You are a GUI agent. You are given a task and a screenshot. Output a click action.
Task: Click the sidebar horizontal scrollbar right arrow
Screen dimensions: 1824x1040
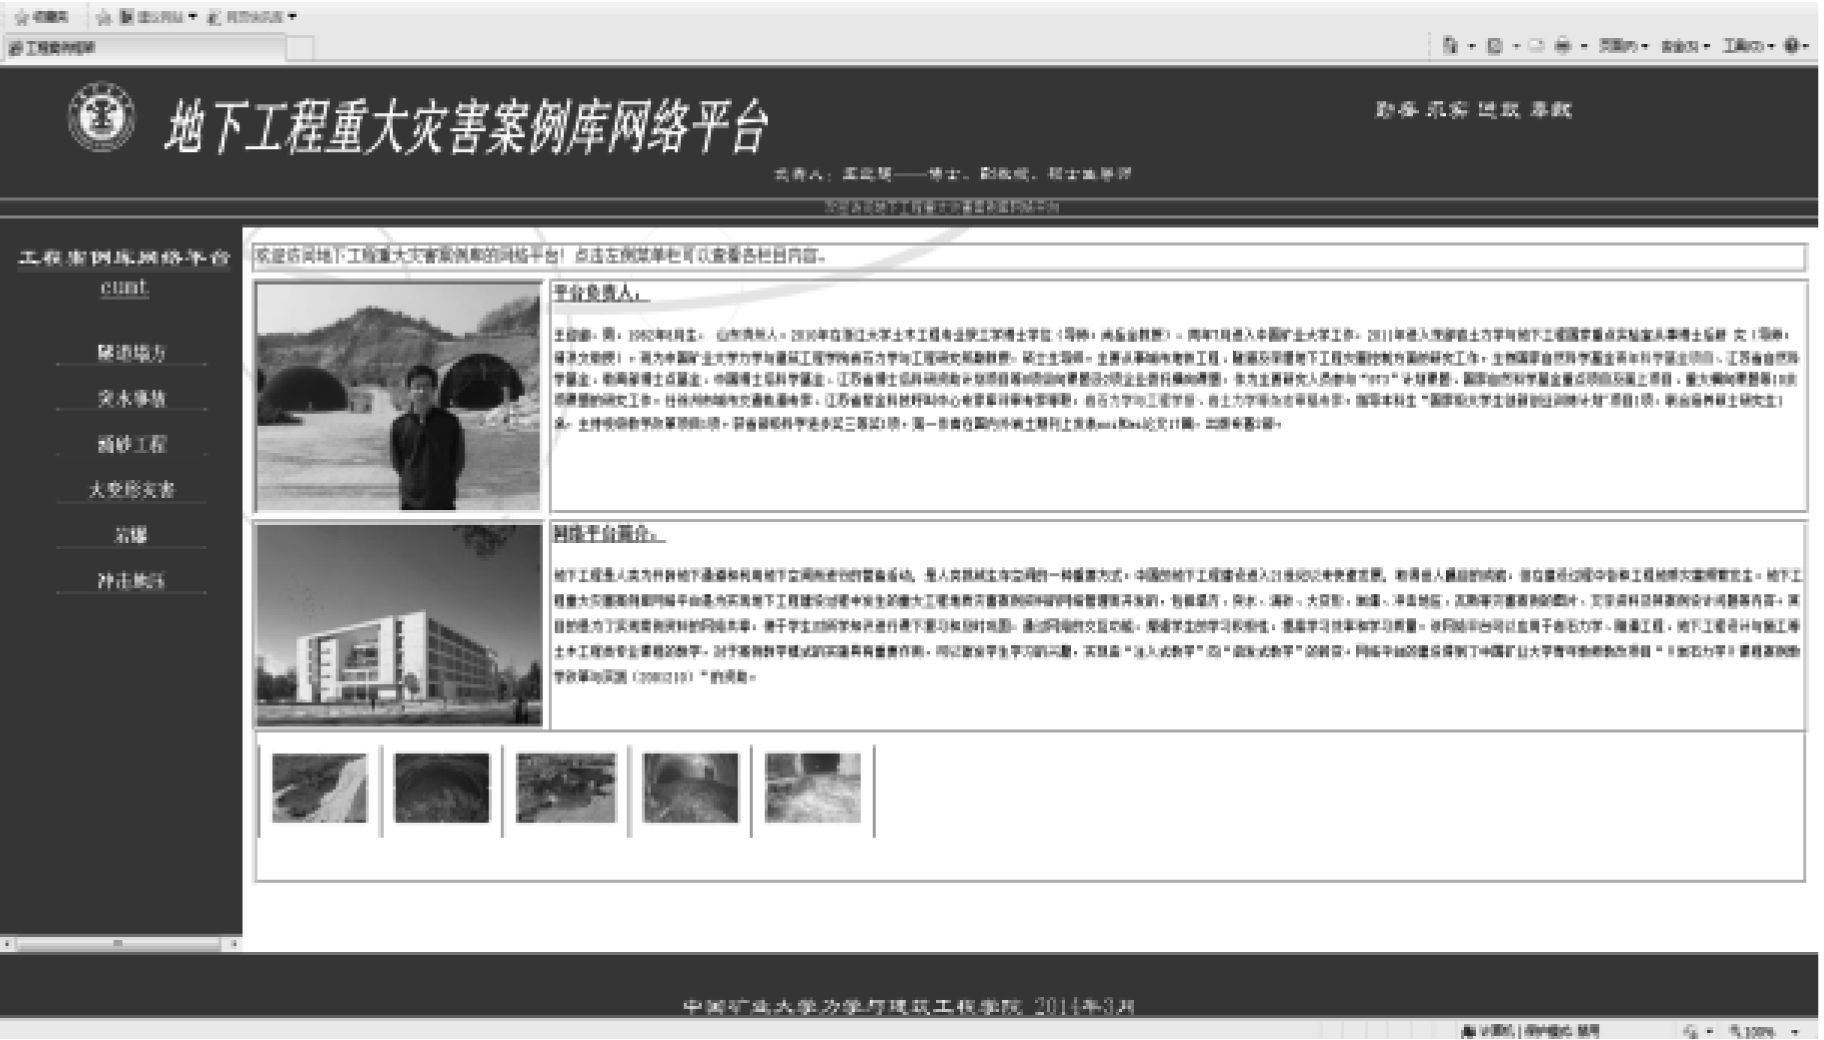click(x=235, y=943)
